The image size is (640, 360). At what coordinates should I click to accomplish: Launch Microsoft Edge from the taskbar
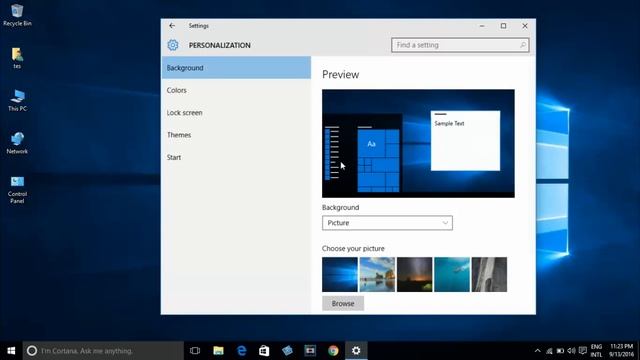tap(242, 351)
